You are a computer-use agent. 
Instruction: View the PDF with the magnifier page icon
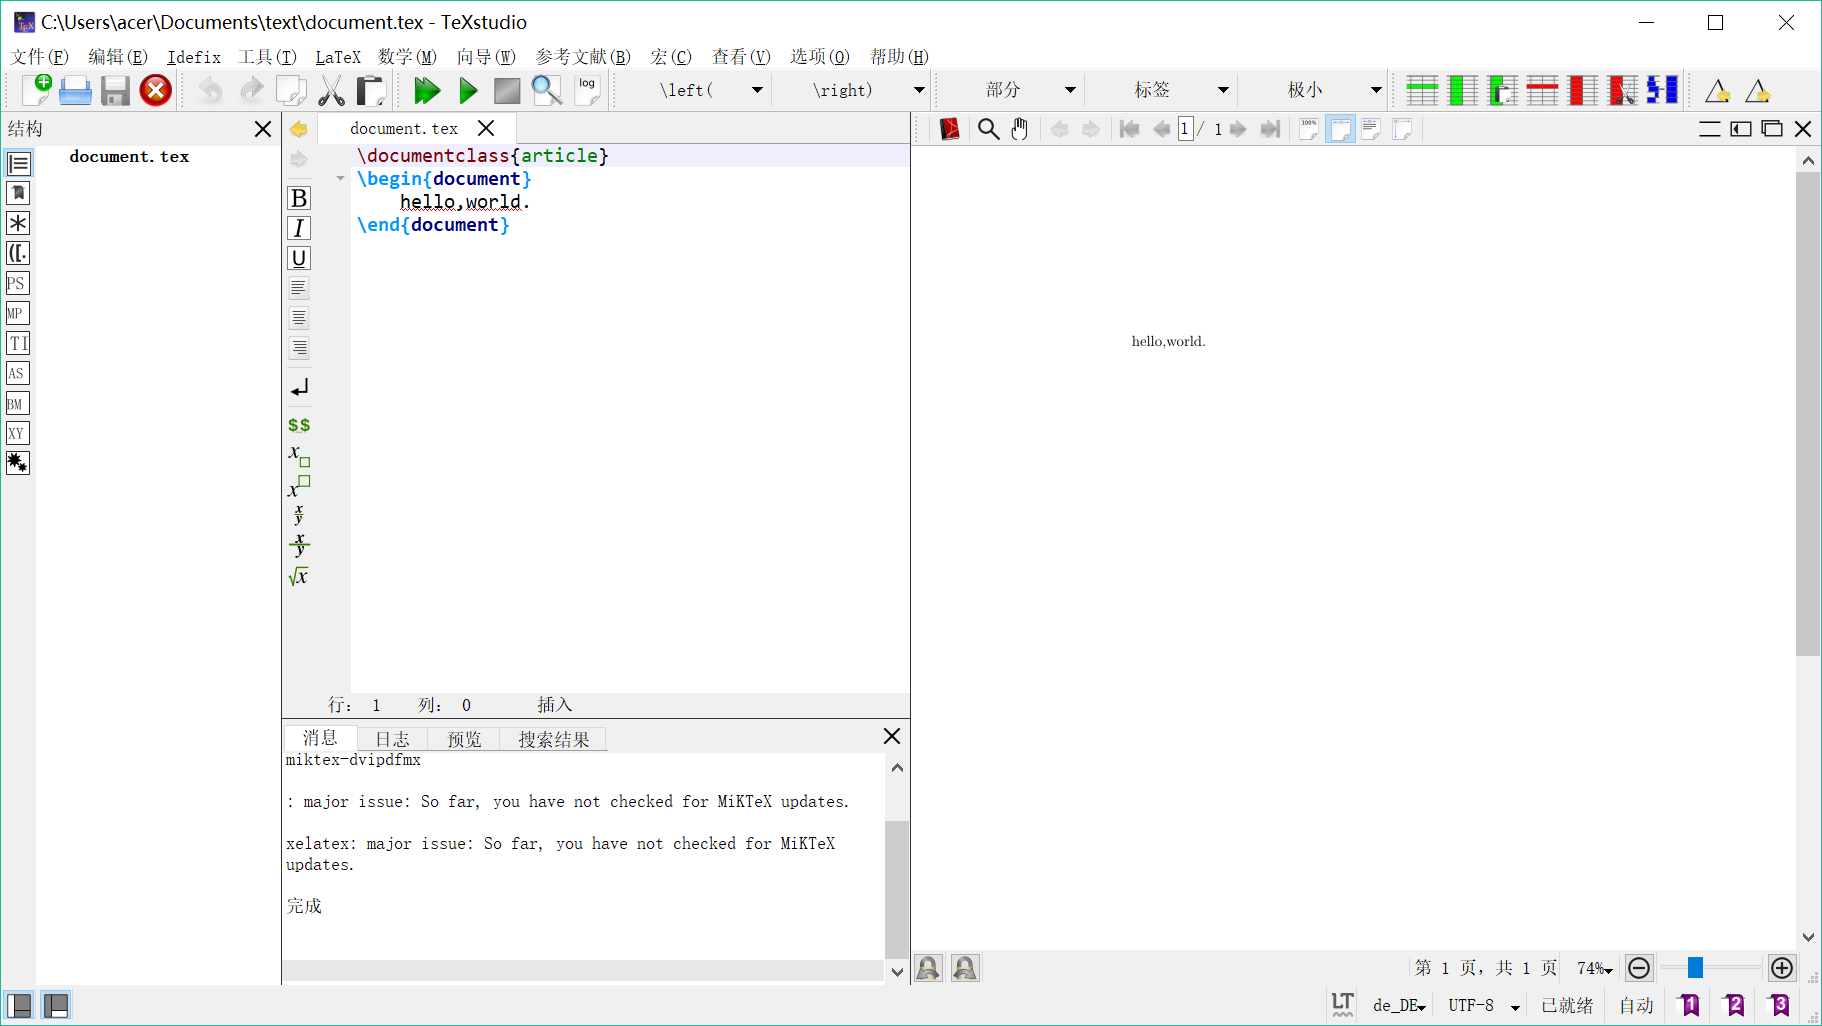click(x=546, y=91)
